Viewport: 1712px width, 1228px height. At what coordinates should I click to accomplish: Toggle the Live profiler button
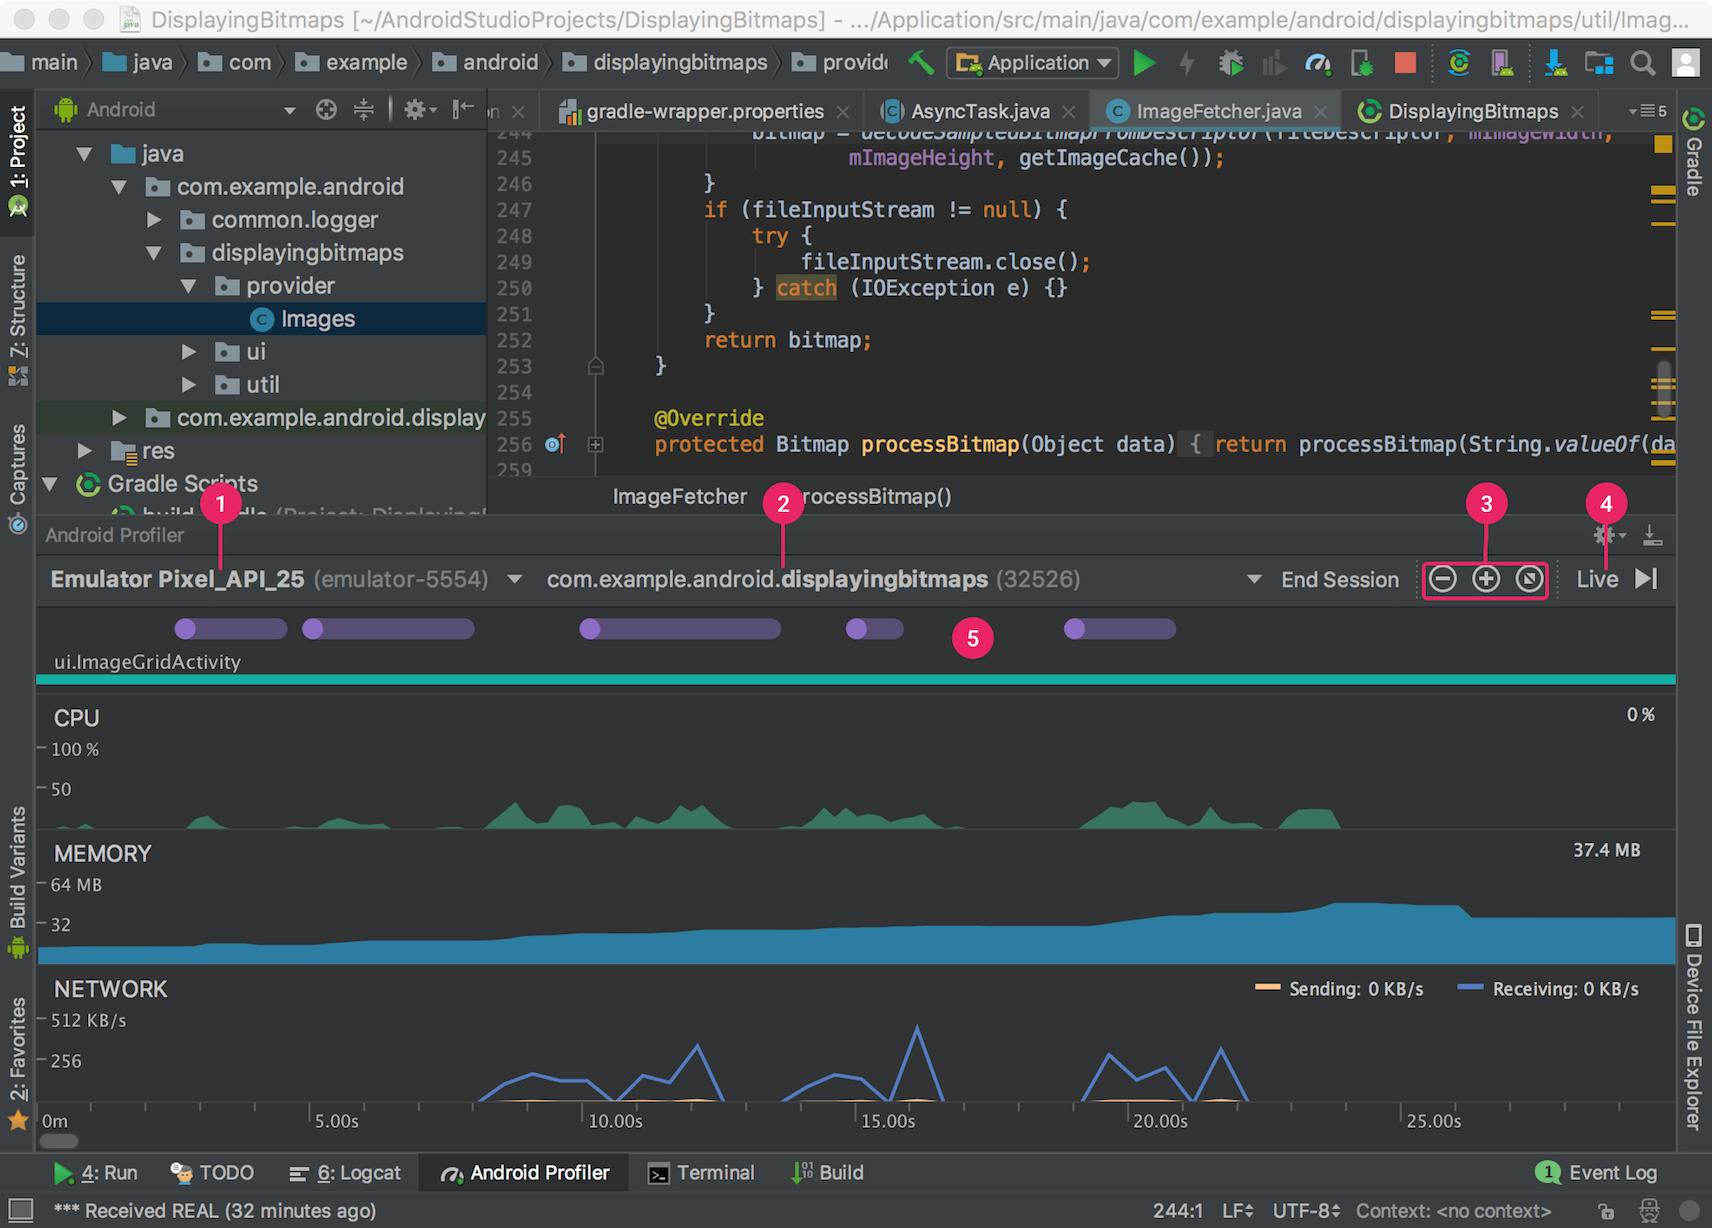(x=1597, y=579)
